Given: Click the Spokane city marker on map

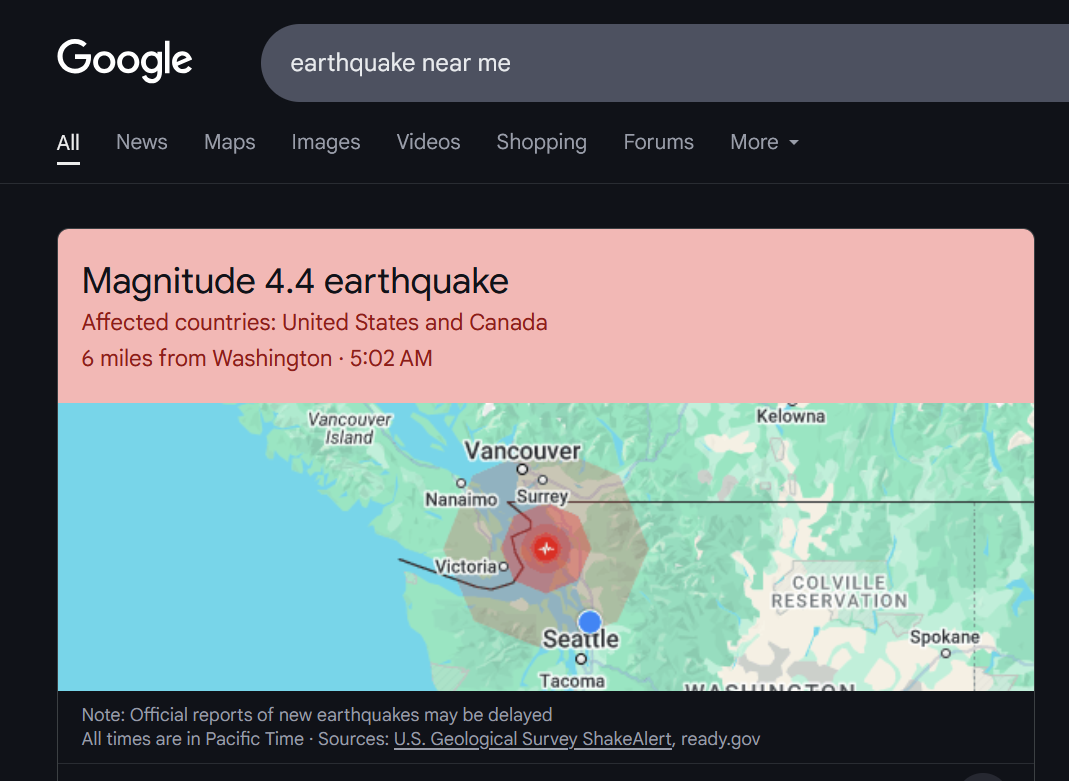Looking at the screenshot, I should tap(946, 653).
